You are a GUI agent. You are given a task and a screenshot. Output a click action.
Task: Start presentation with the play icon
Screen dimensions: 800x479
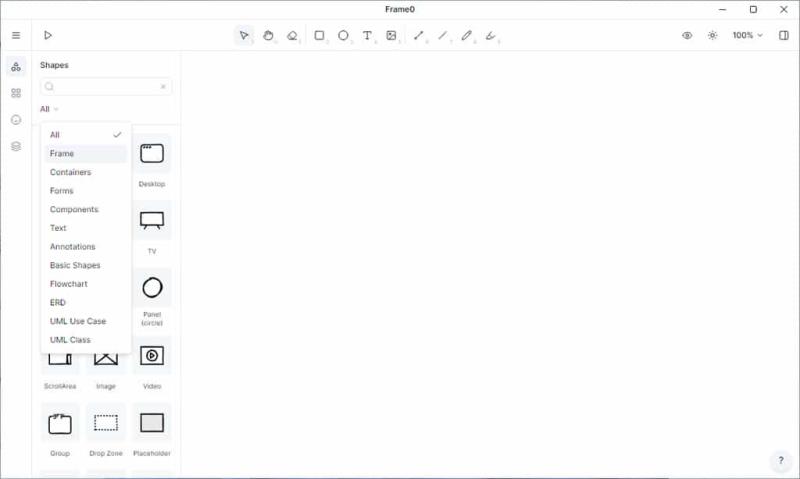(x=47, y=35)
